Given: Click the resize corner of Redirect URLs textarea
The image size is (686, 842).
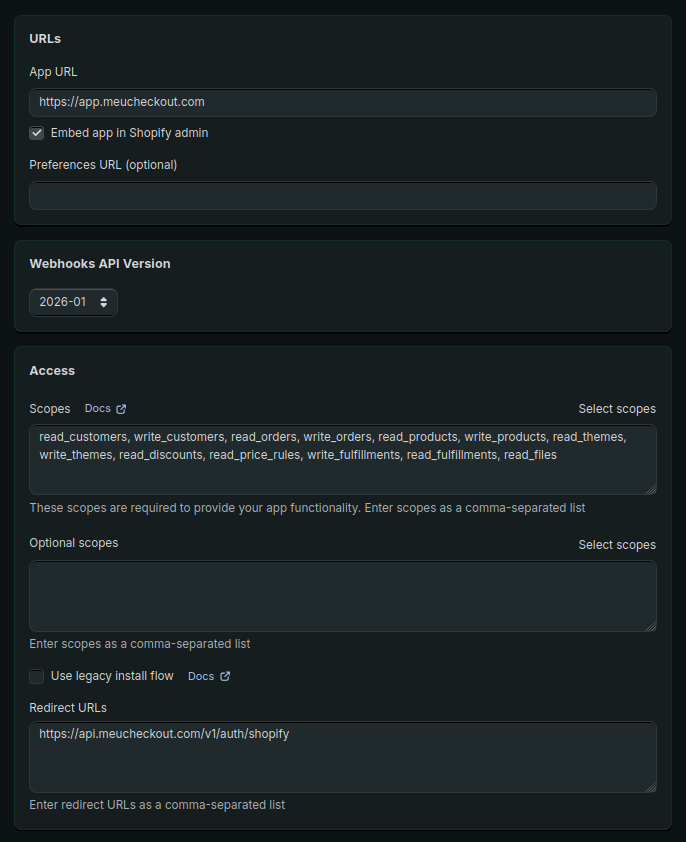Looking at the screenshot, I should tap(651, 787).
